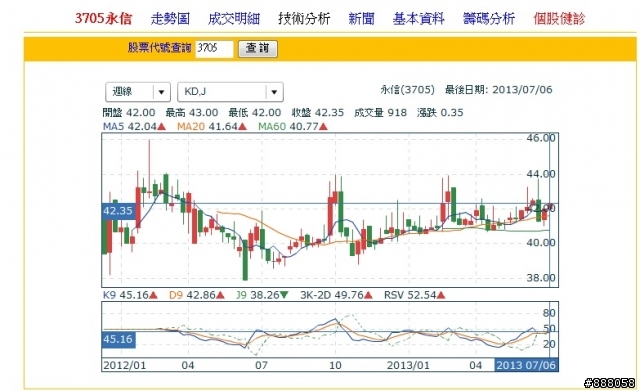Click the 3705永信 stock title
This screenshot has width=640, height=391.
pos(103,18)
